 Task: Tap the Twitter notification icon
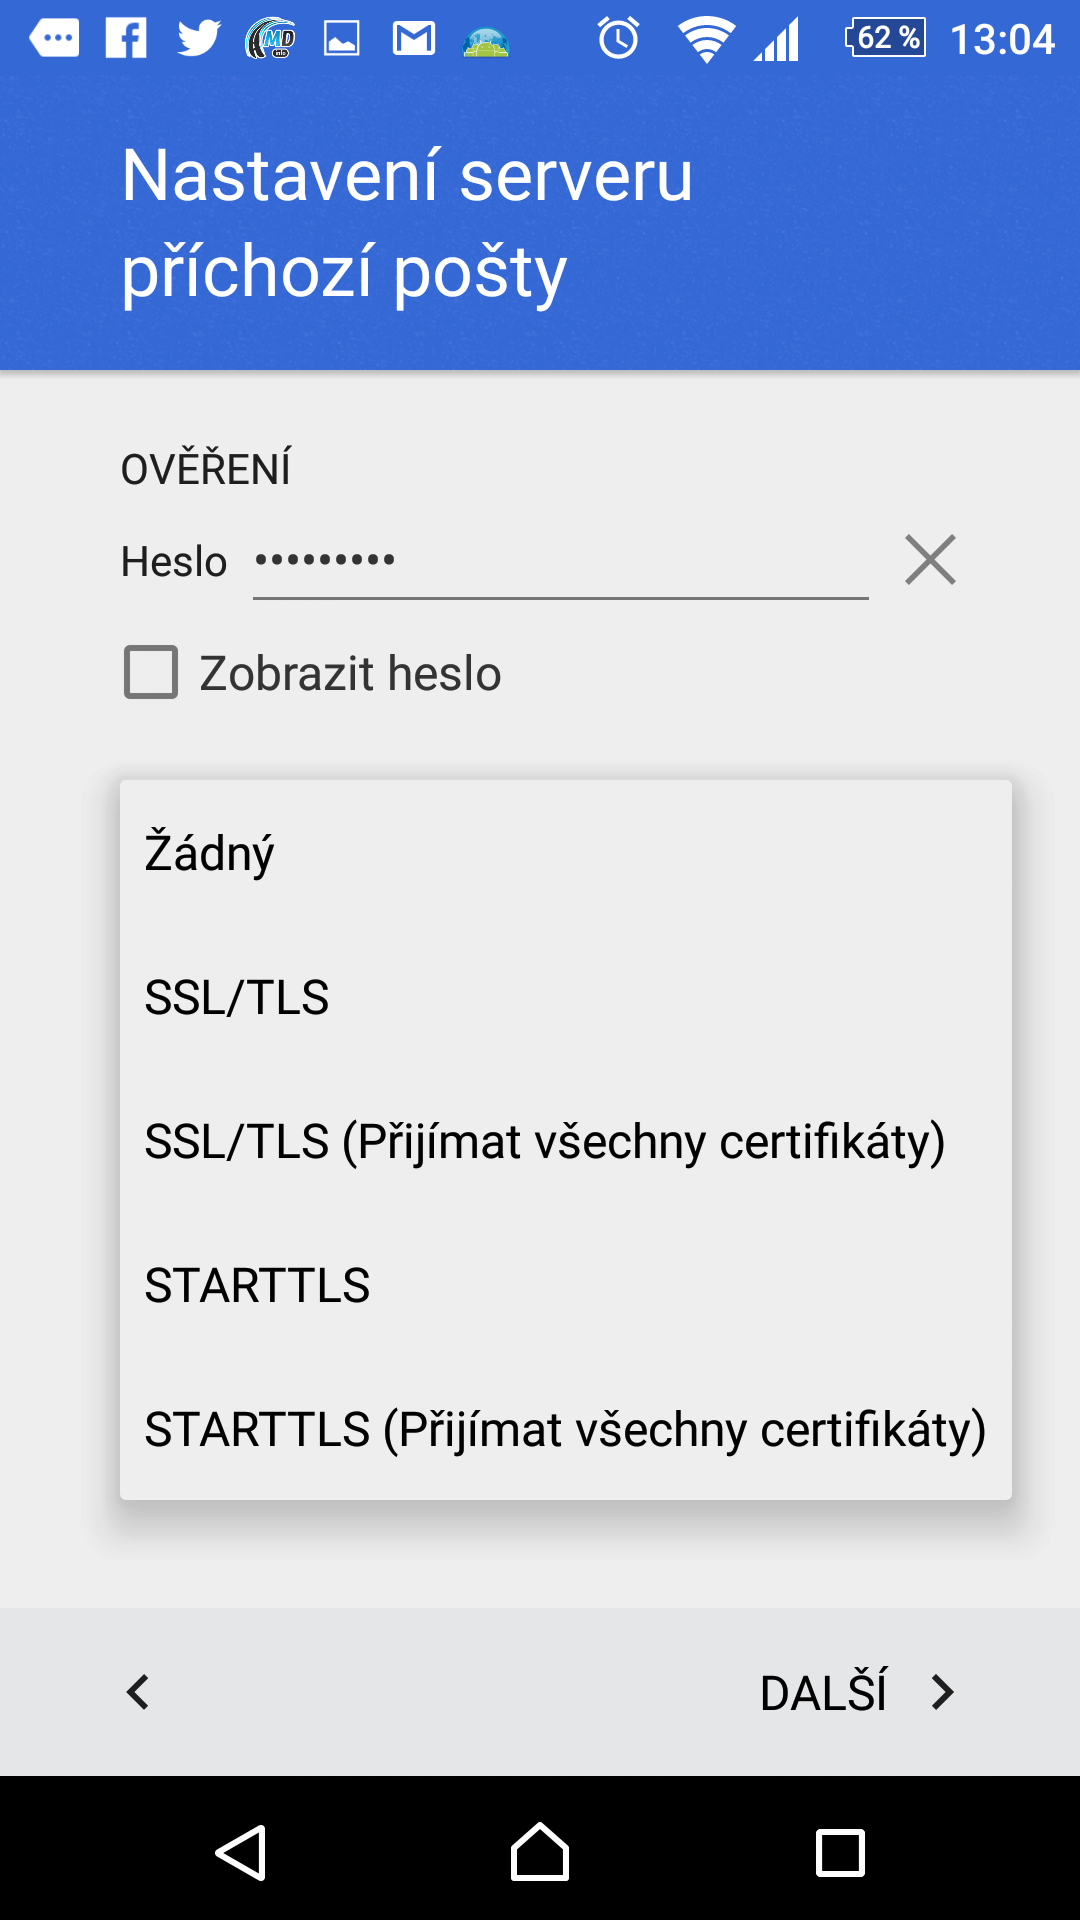pyautogui.click(x=198, y=39)
